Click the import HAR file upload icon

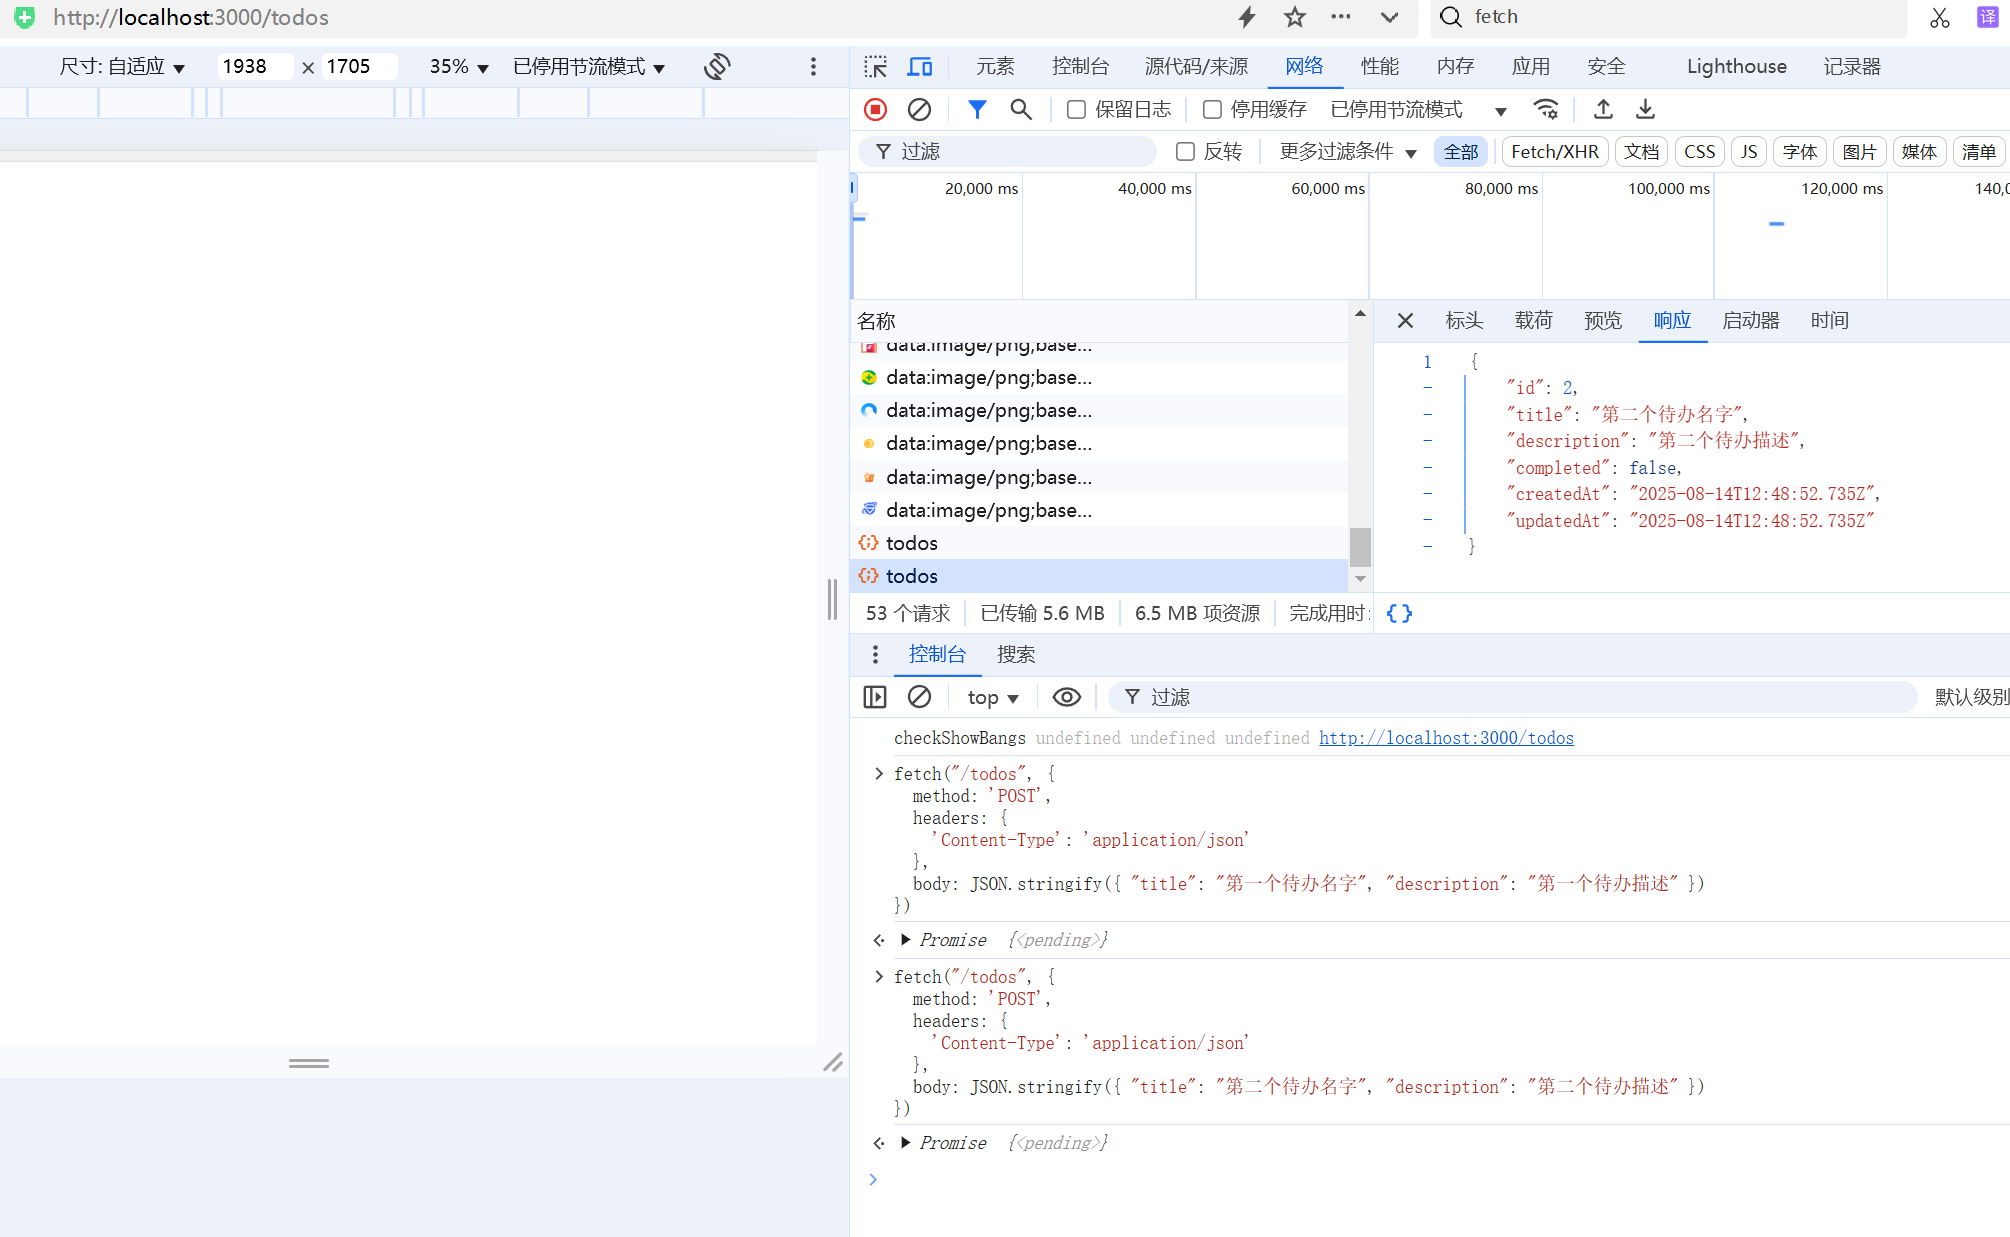(x=1603, y=110)
